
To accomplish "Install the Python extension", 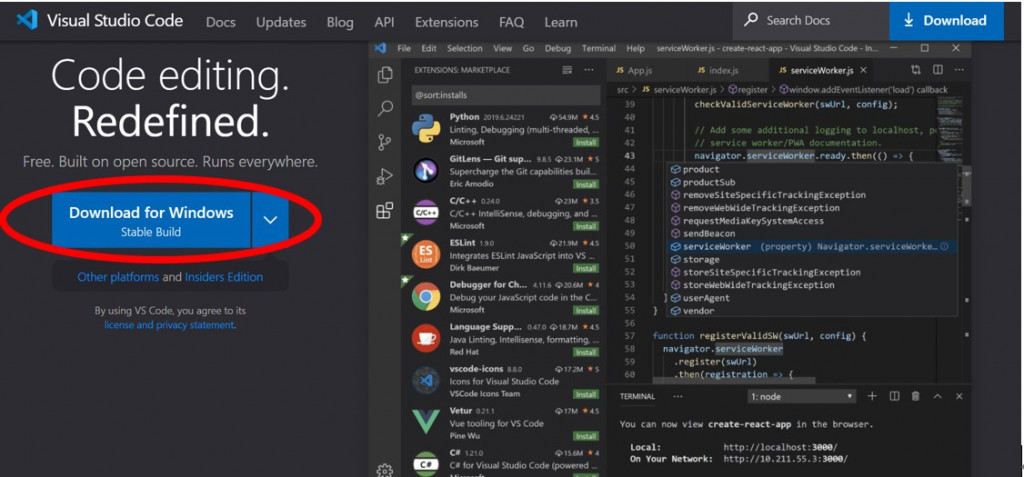I will pos(586,142).
